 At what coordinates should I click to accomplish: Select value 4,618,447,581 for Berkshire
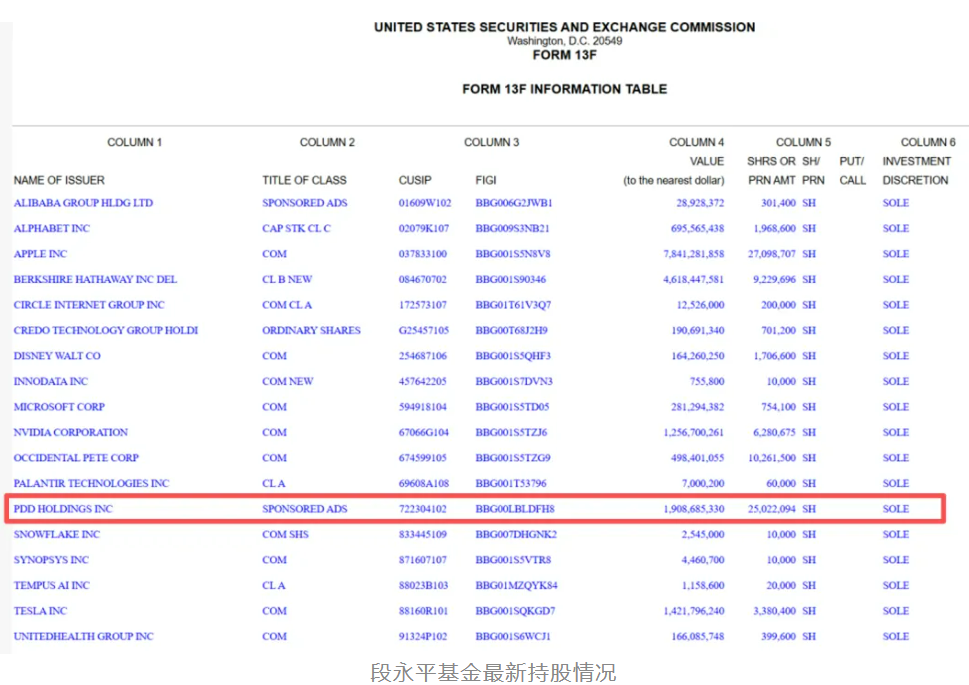click(693, 279)
